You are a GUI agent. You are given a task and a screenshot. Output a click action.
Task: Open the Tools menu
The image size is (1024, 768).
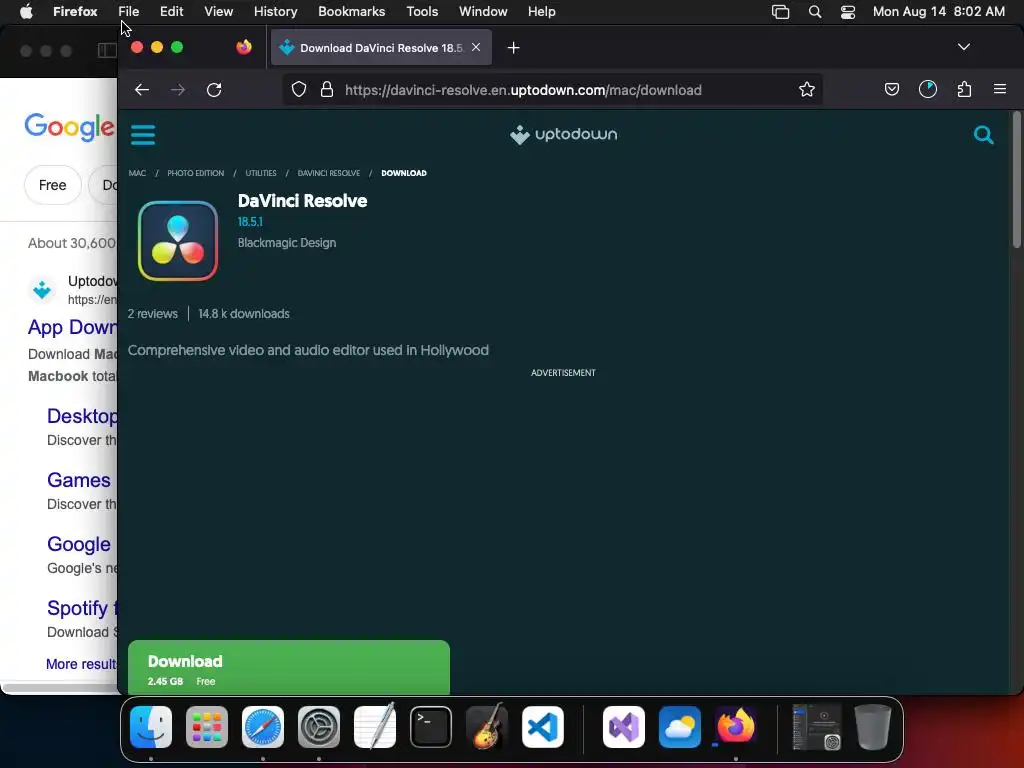pos(422,11)
